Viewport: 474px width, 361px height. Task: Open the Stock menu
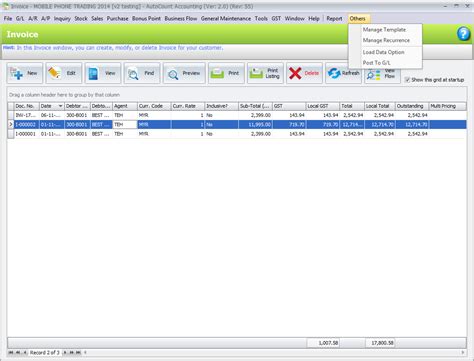tap(81, 19)
